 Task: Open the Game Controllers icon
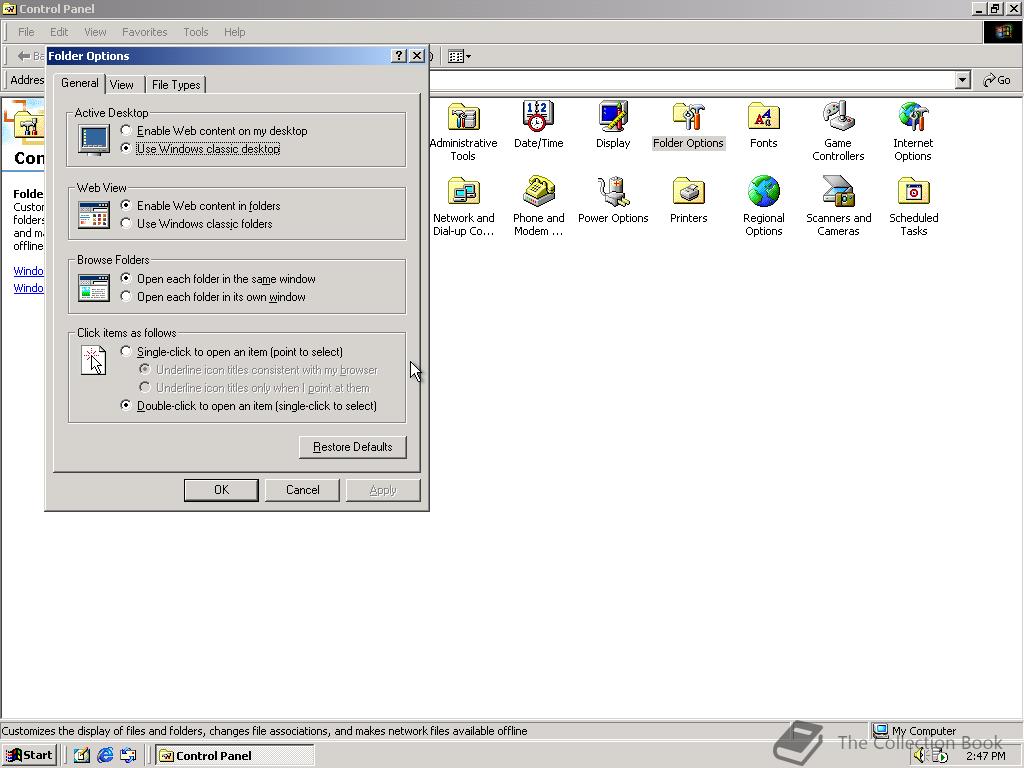click(838, 116)
